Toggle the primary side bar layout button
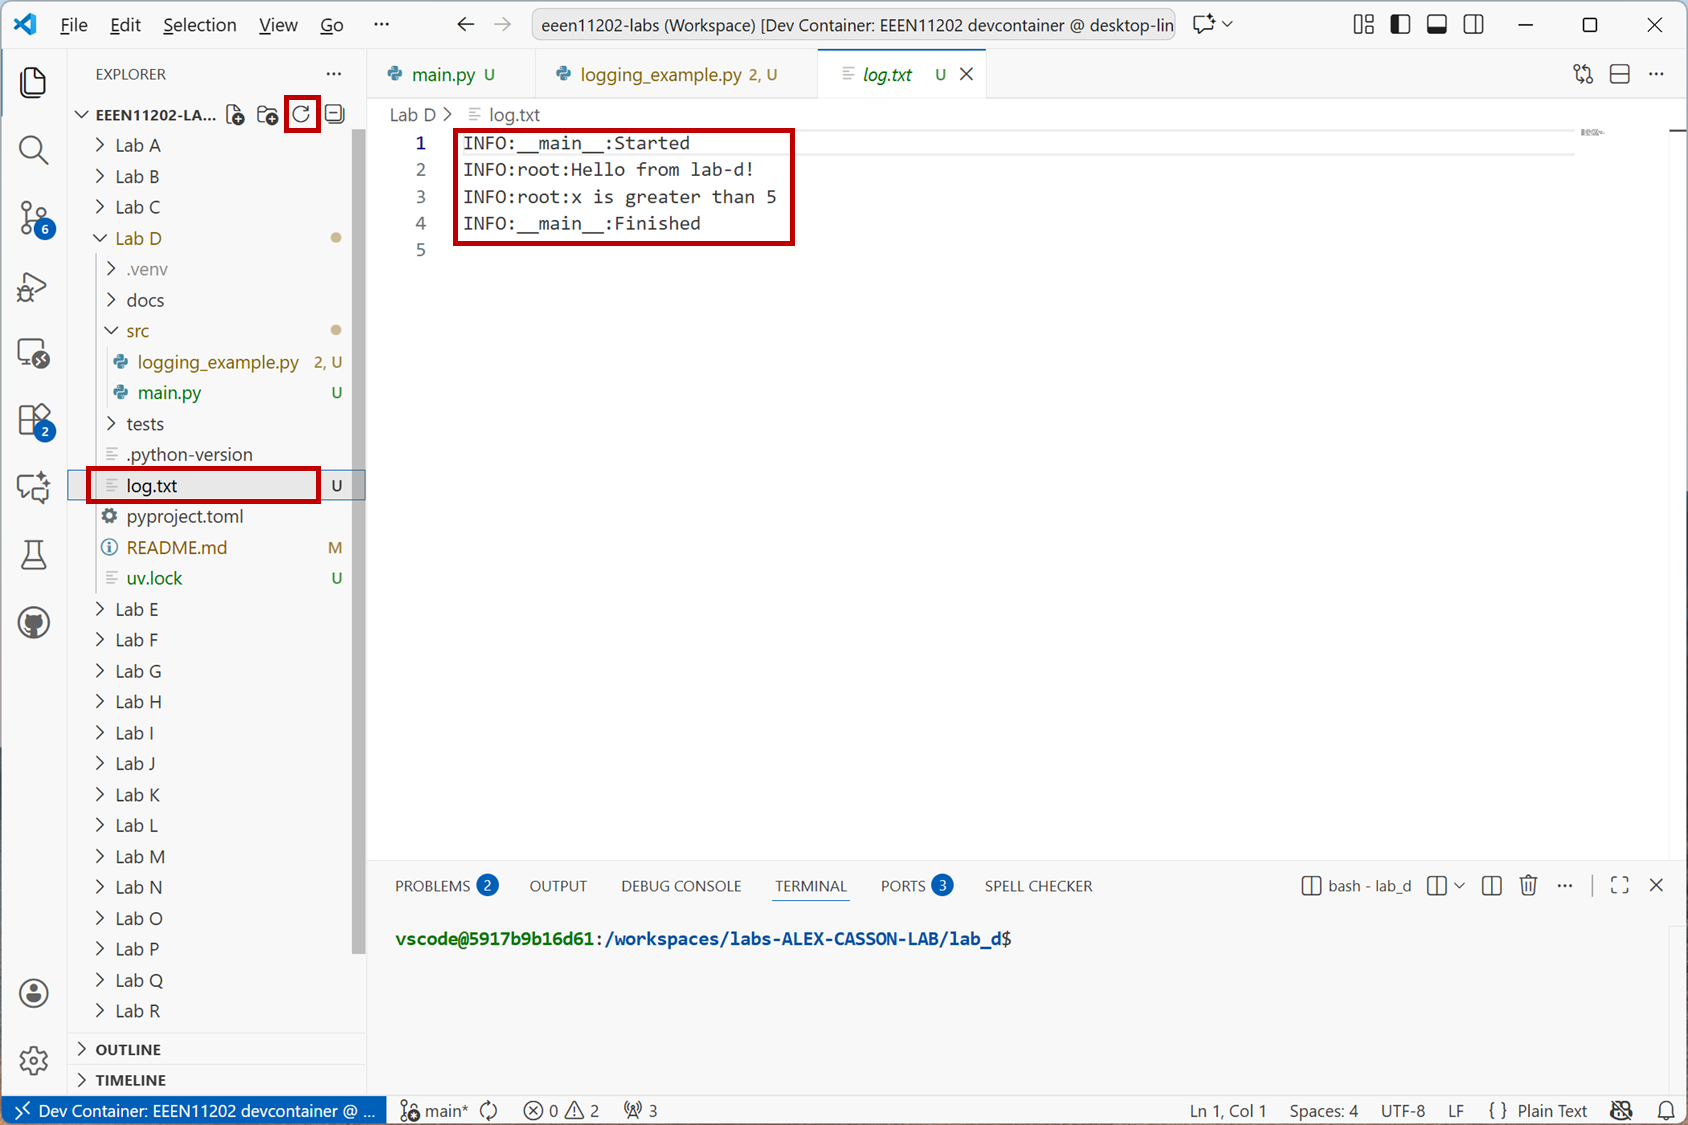The width and height of the screenshot is (1688, 1125). [1400, 25]
